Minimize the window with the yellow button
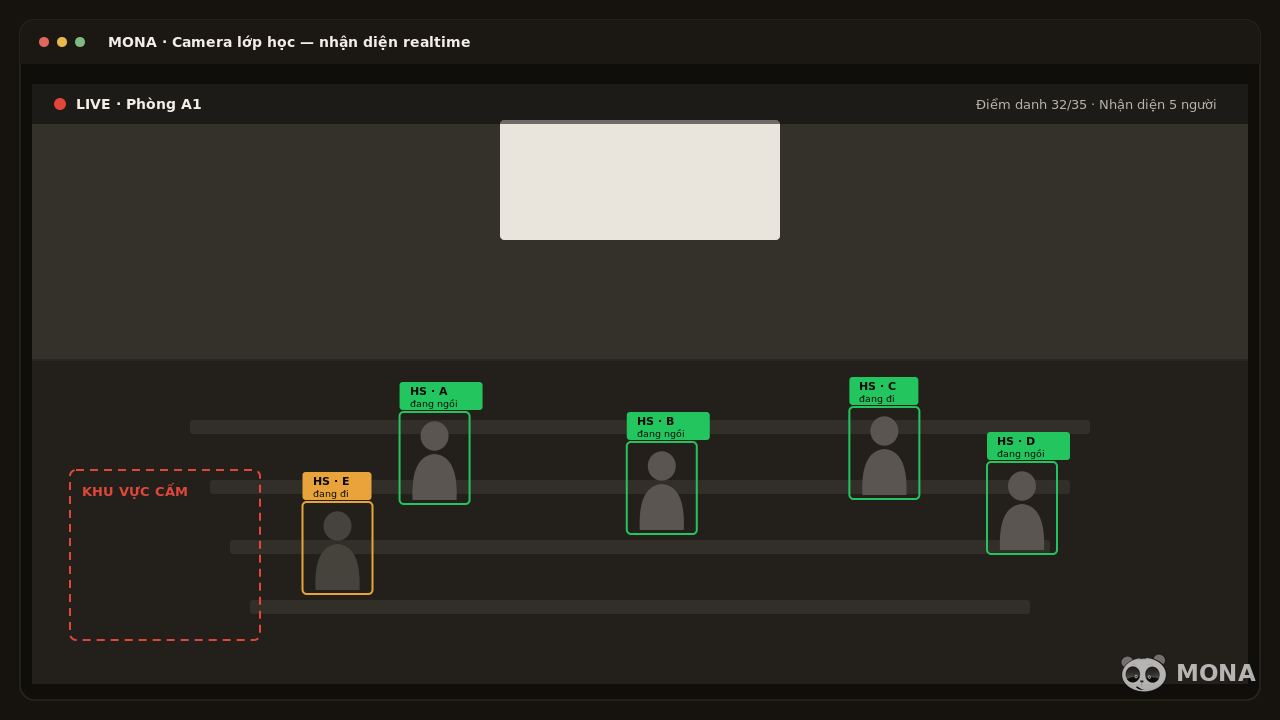 [62, 42]
